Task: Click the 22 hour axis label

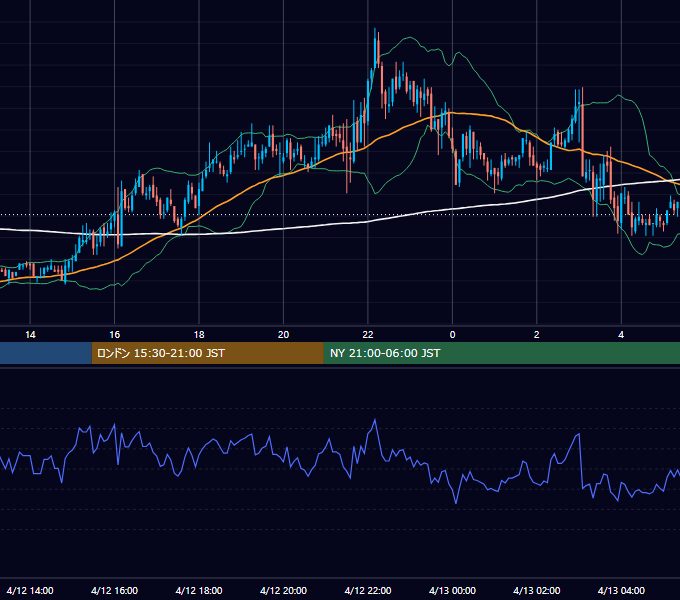Action: click(368, 335)
